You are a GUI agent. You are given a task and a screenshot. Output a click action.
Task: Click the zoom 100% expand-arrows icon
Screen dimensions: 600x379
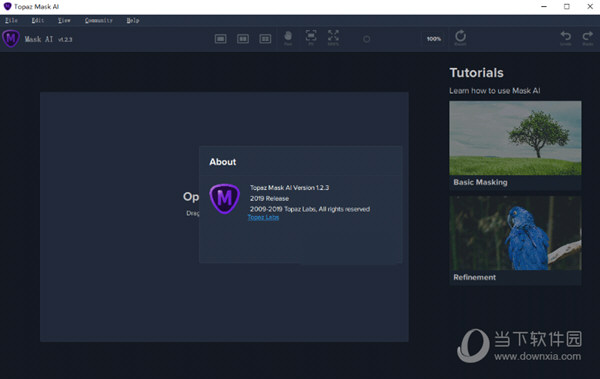pos(333,38)
